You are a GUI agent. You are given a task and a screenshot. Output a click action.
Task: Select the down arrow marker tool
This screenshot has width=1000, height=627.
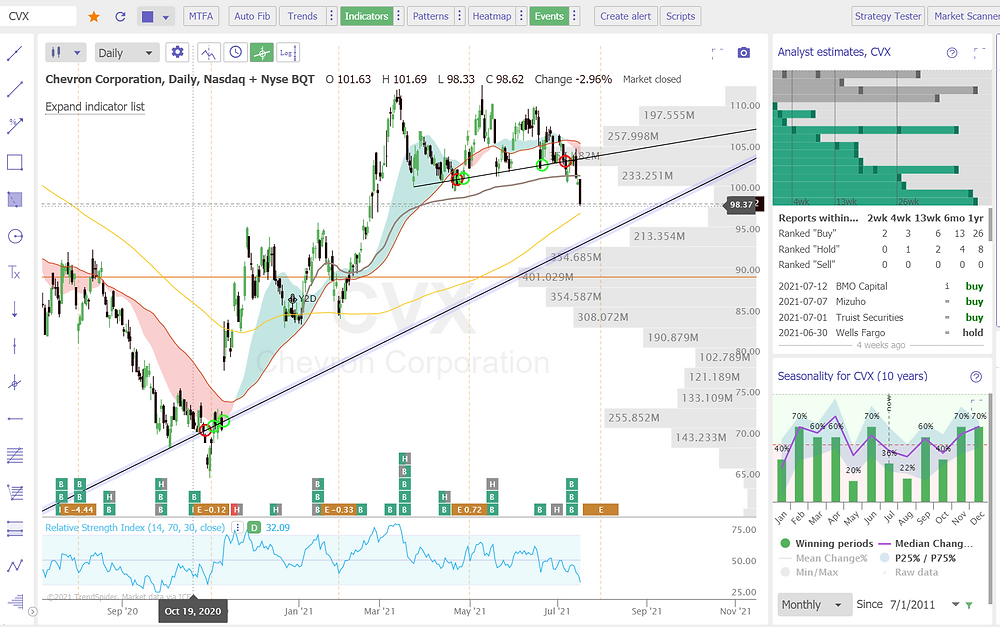pyautogui.click(x=15, y=310)
